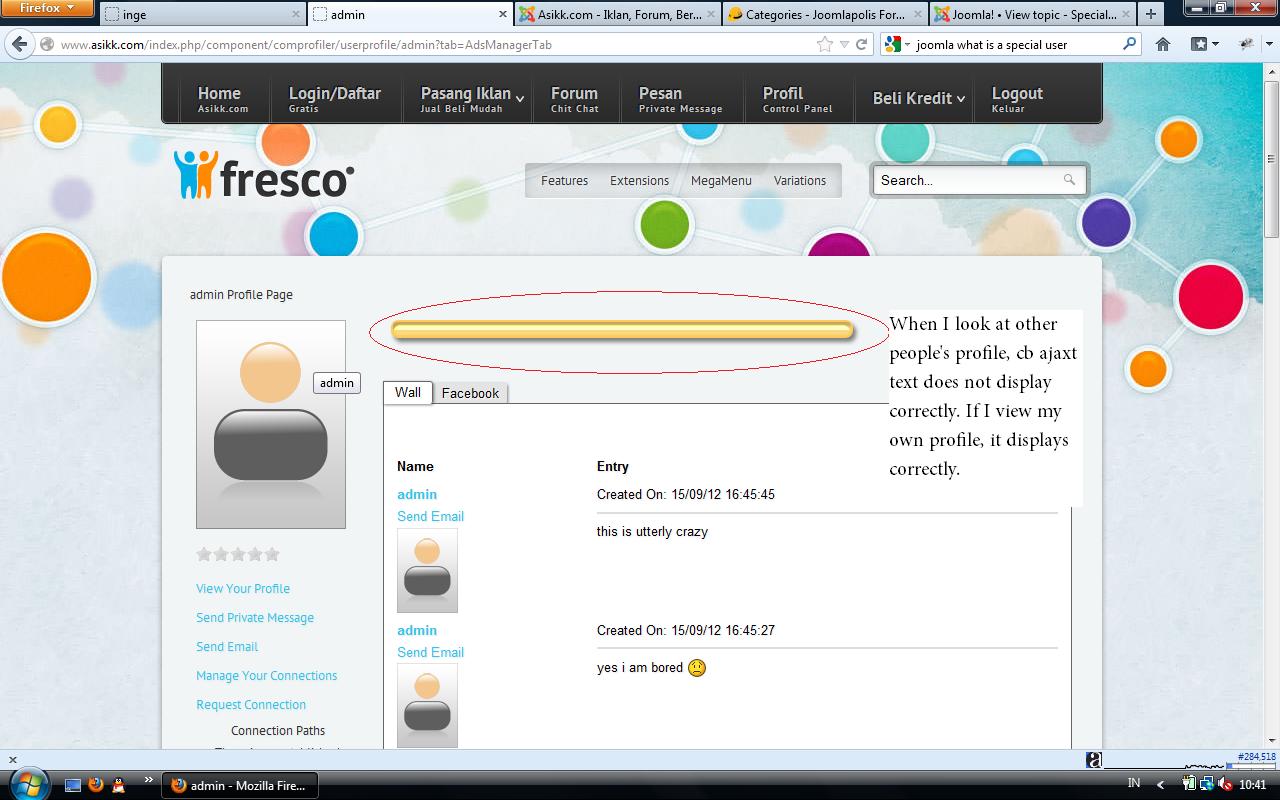Open Pesan Private Message menu
This screenshot has height=800, width=1280.
(680, 98)
